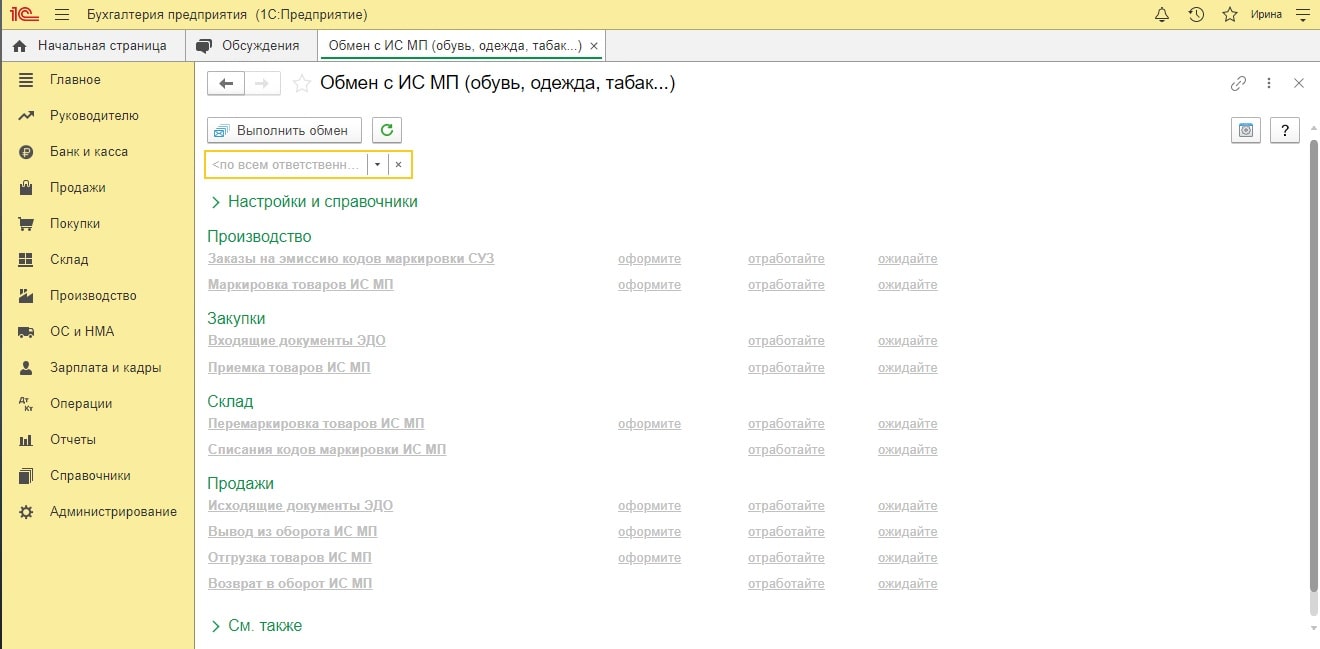Click ожидайте for Отгрузка товаров
Viewport: 1320px width, 649px height.
click(908, 558)
